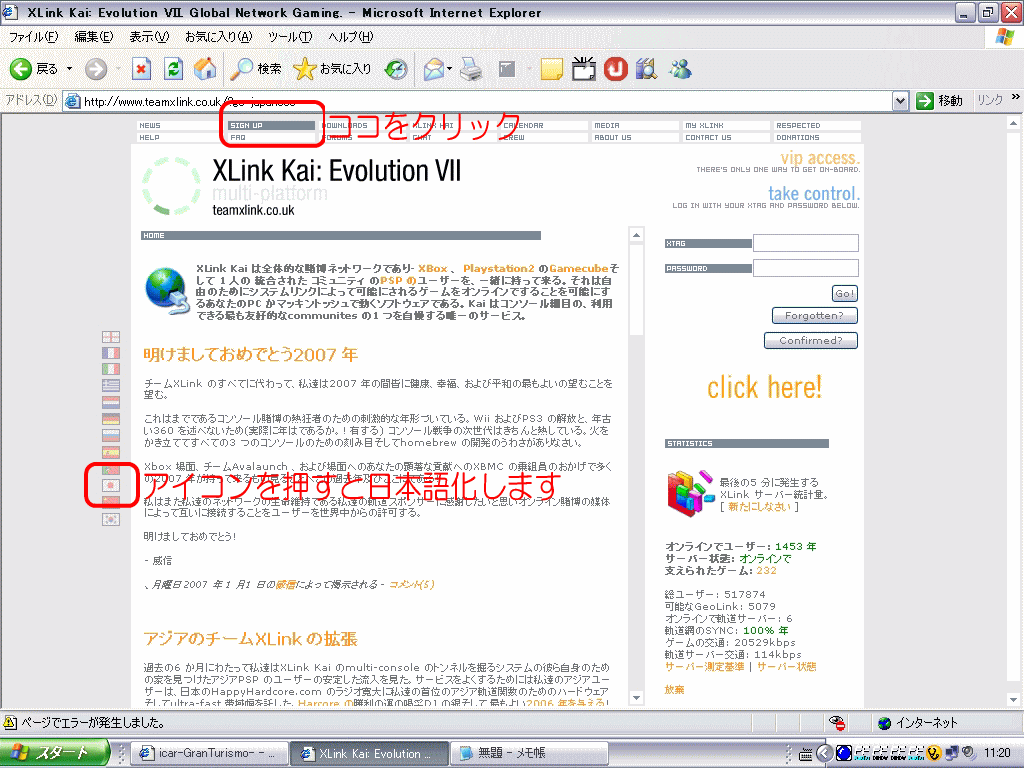Viewport: 1024px width, 768px height.
Task: Open the XBox link in intro text
Action: point(432,268)
